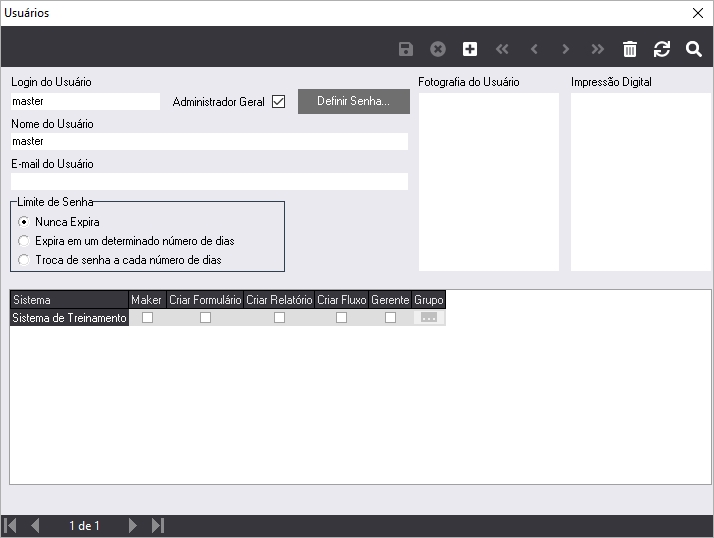This screenshot has height=538, width=714.
Task: Check Criar Relatório for Sistema de Treinamento
Action: point(279,318)
